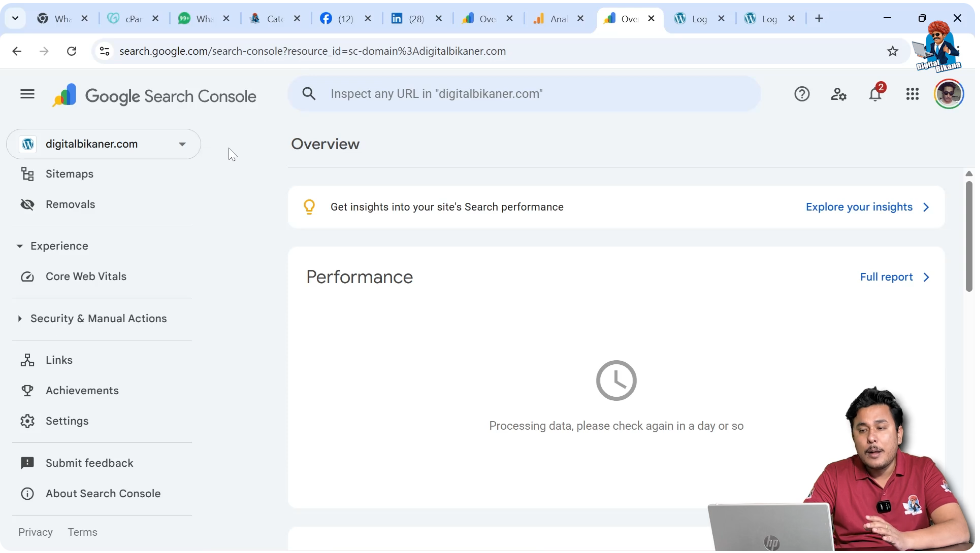View site information icon in address bar
The width and height of the screenshot is (980, 553).
(104, 51)
